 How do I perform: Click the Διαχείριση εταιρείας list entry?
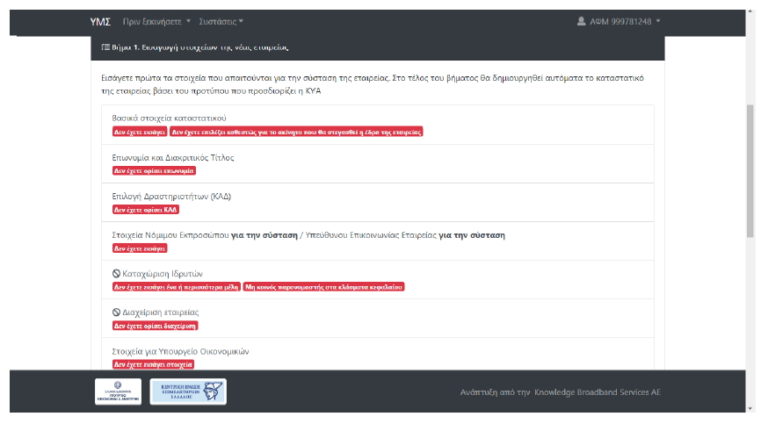click(160, 312)
